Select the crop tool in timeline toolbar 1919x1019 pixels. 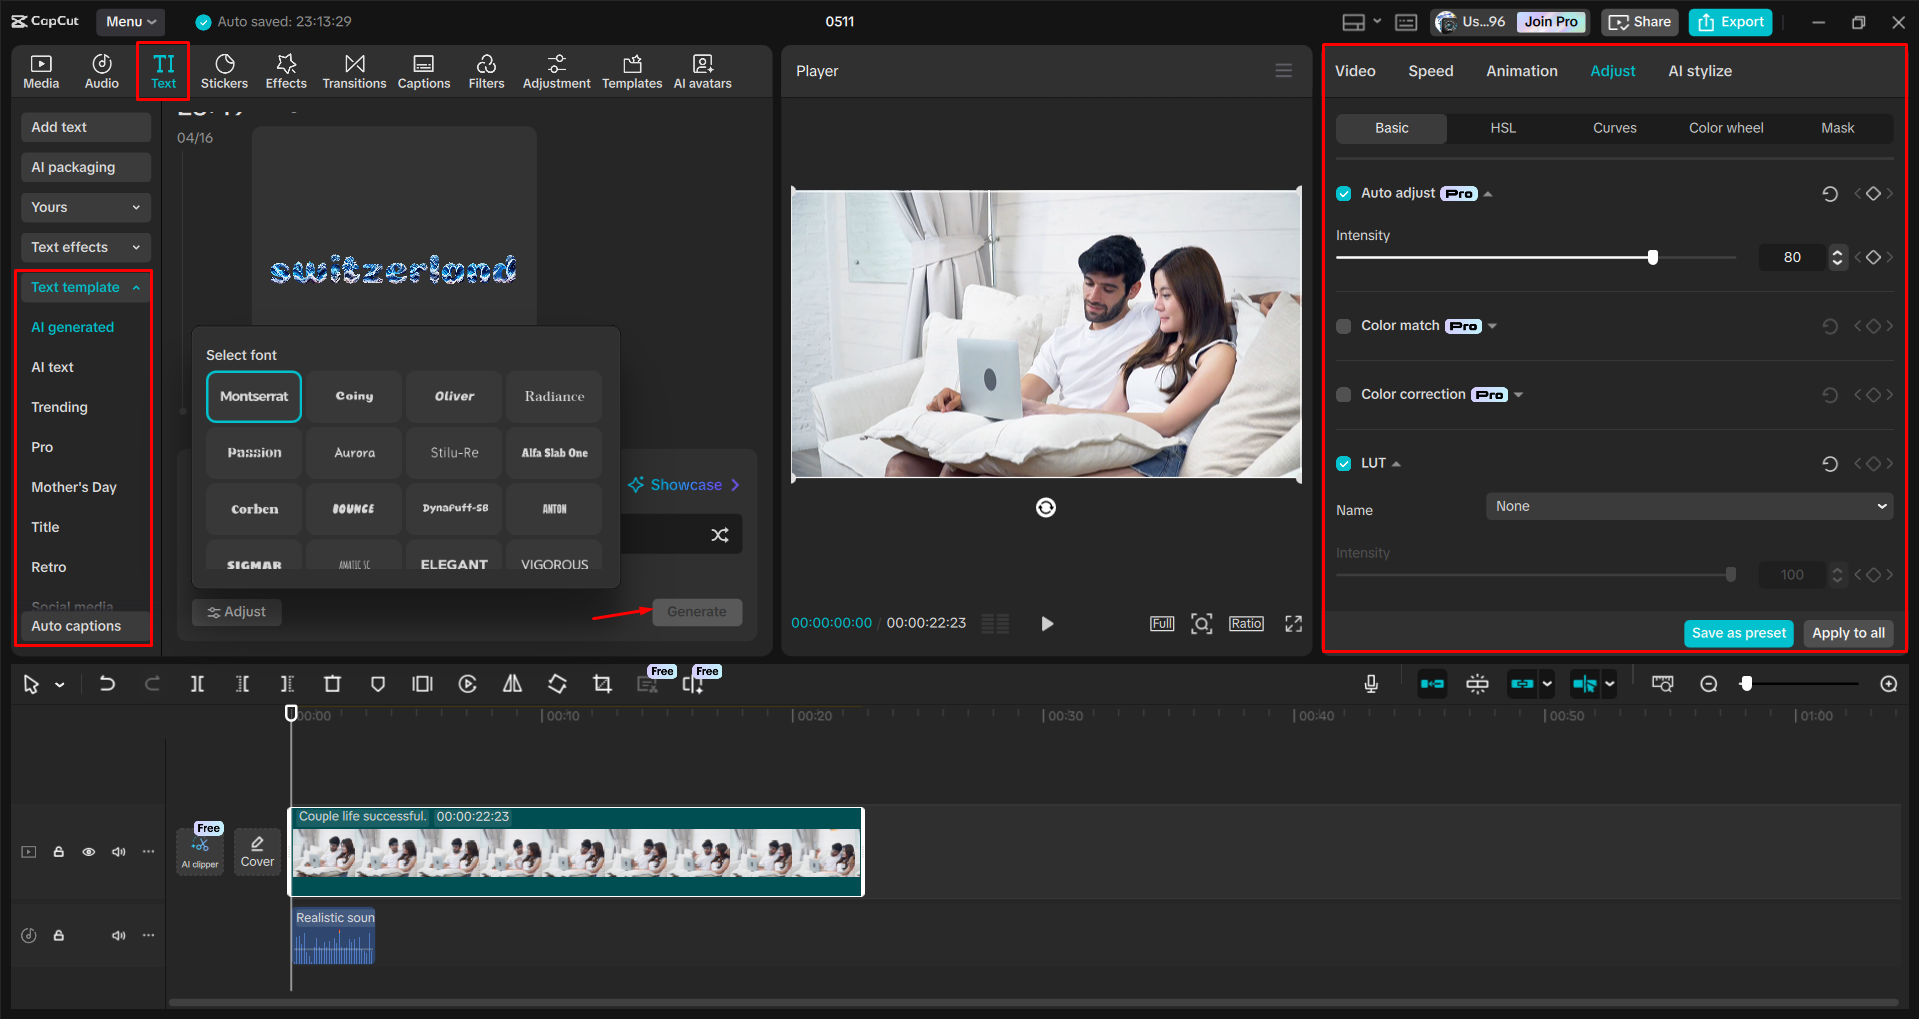click(x=602, y=684)
